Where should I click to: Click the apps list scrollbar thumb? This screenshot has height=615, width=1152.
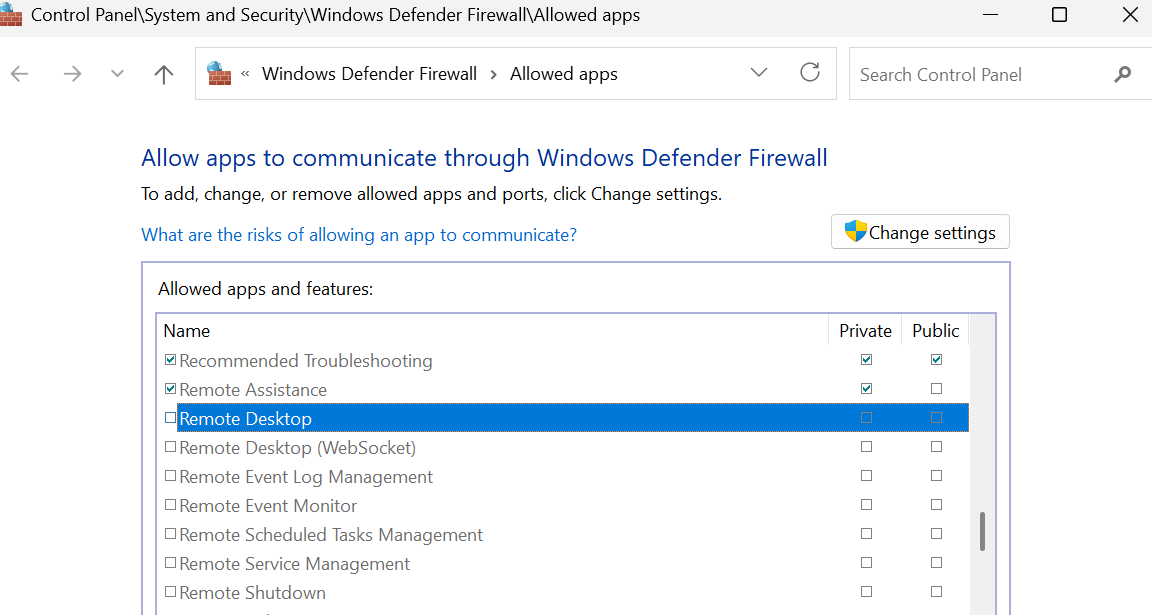[x=982, y=531]
